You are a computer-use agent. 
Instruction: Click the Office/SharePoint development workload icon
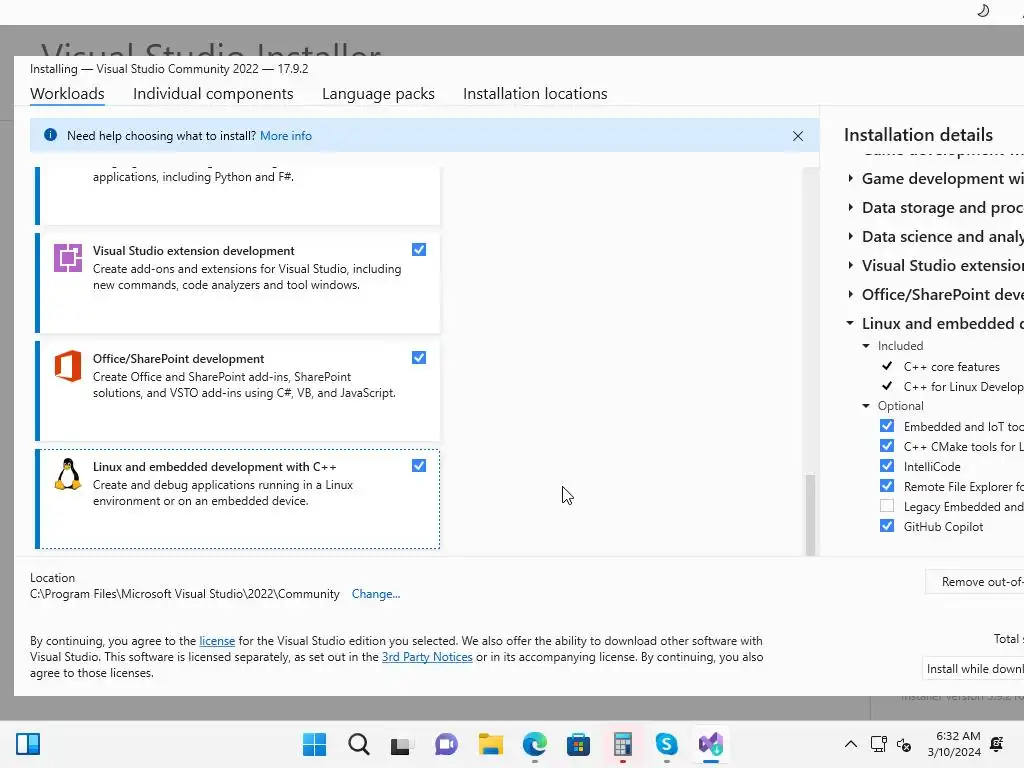pos(68,366)
